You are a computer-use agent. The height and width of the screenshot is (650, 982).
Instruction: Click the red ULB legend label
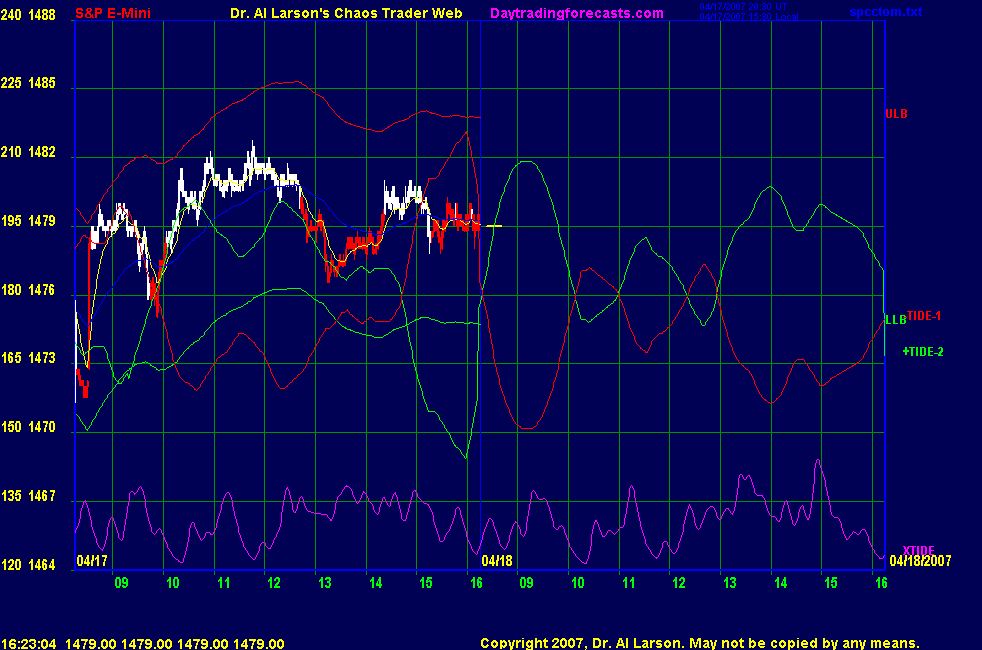[896, 113]
